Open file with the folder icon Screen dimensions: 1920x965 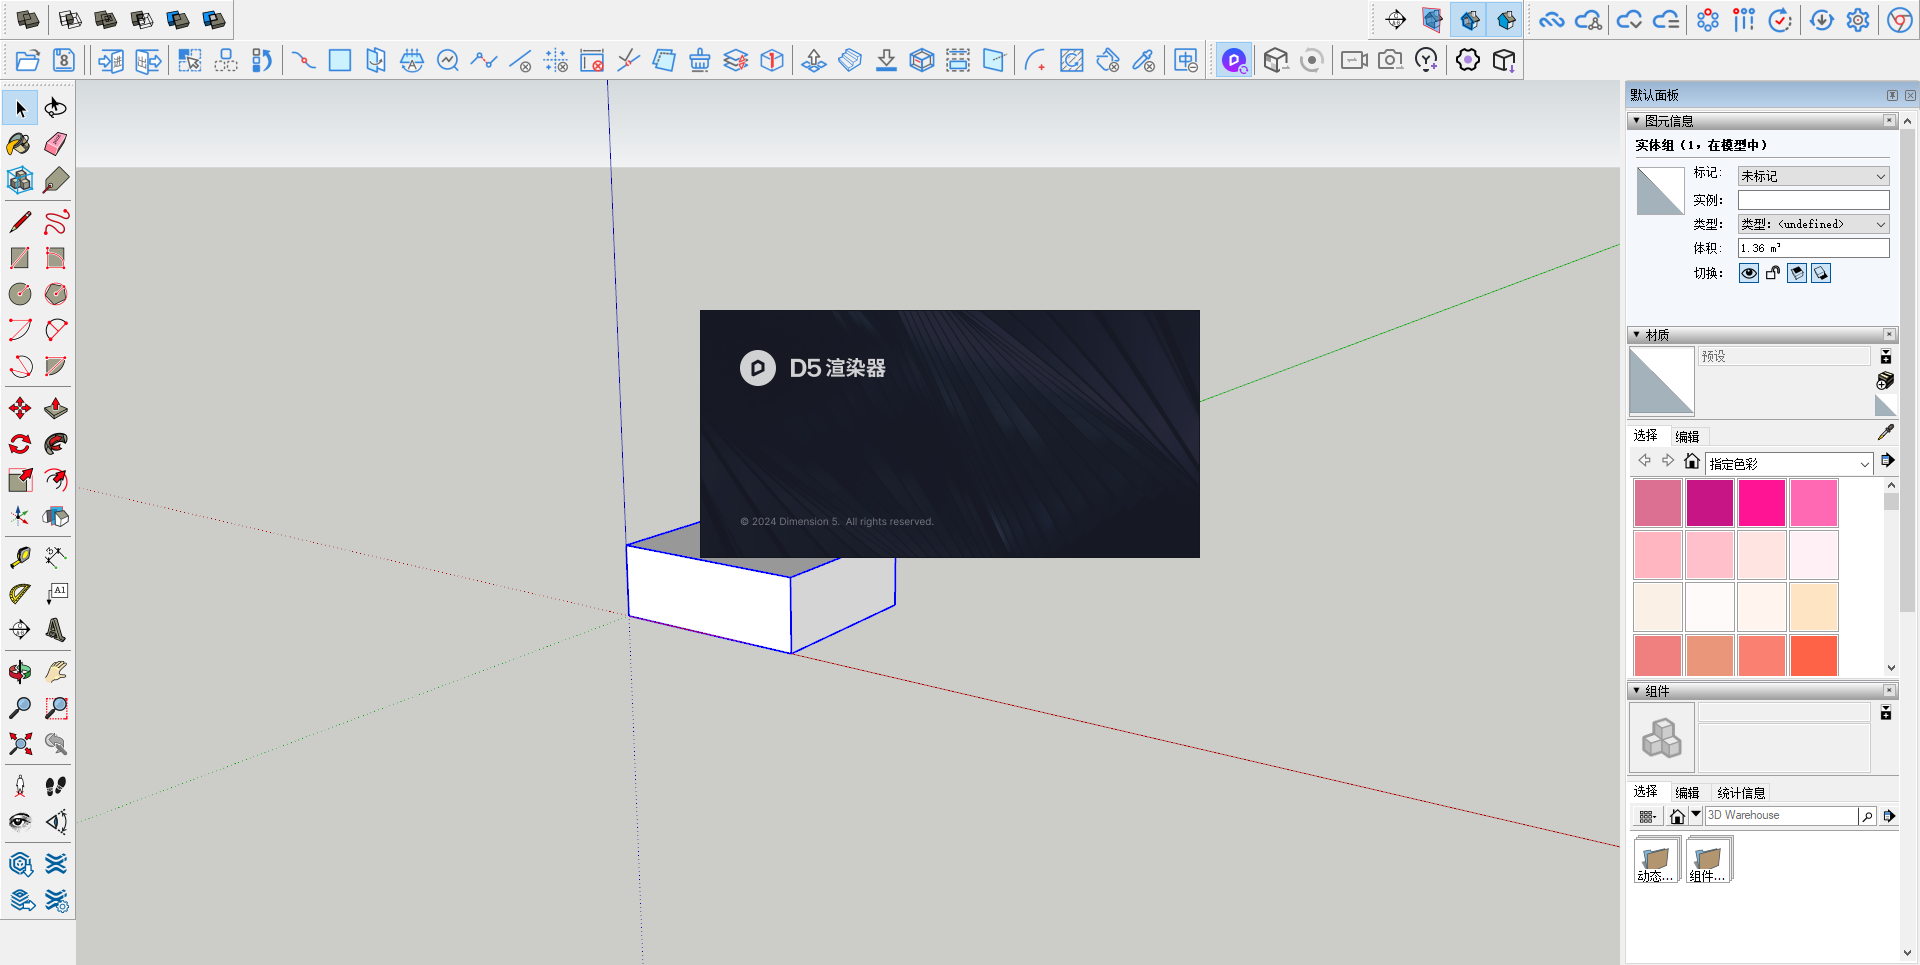coord(28,61)
